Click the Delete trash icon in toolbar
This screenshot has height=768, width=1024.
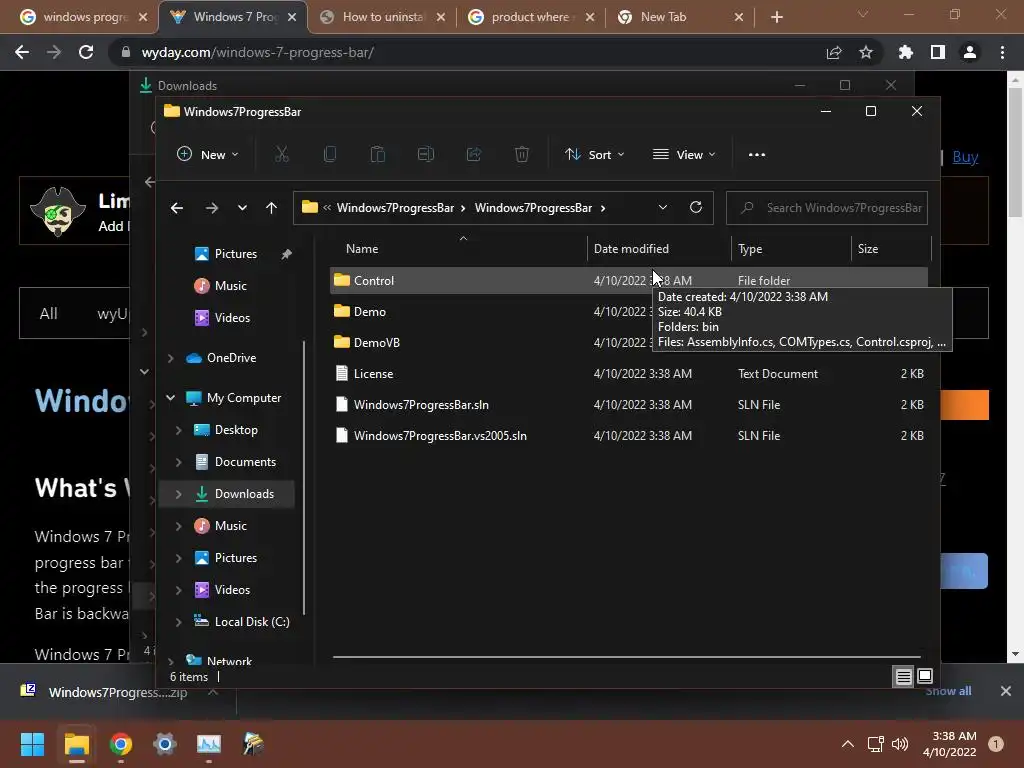[522, 155]
